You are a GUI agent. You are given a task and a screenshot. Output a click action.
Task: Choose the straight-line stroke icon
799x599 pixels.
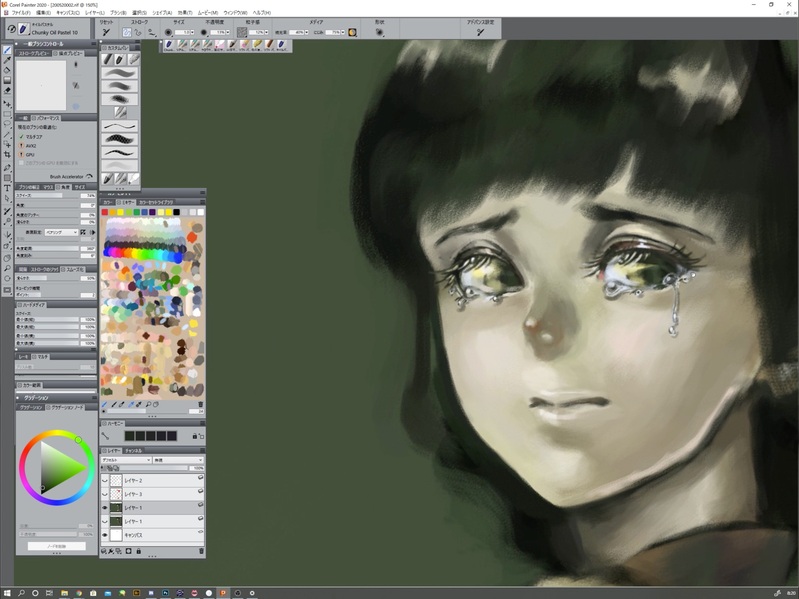[x=138, y=32]
